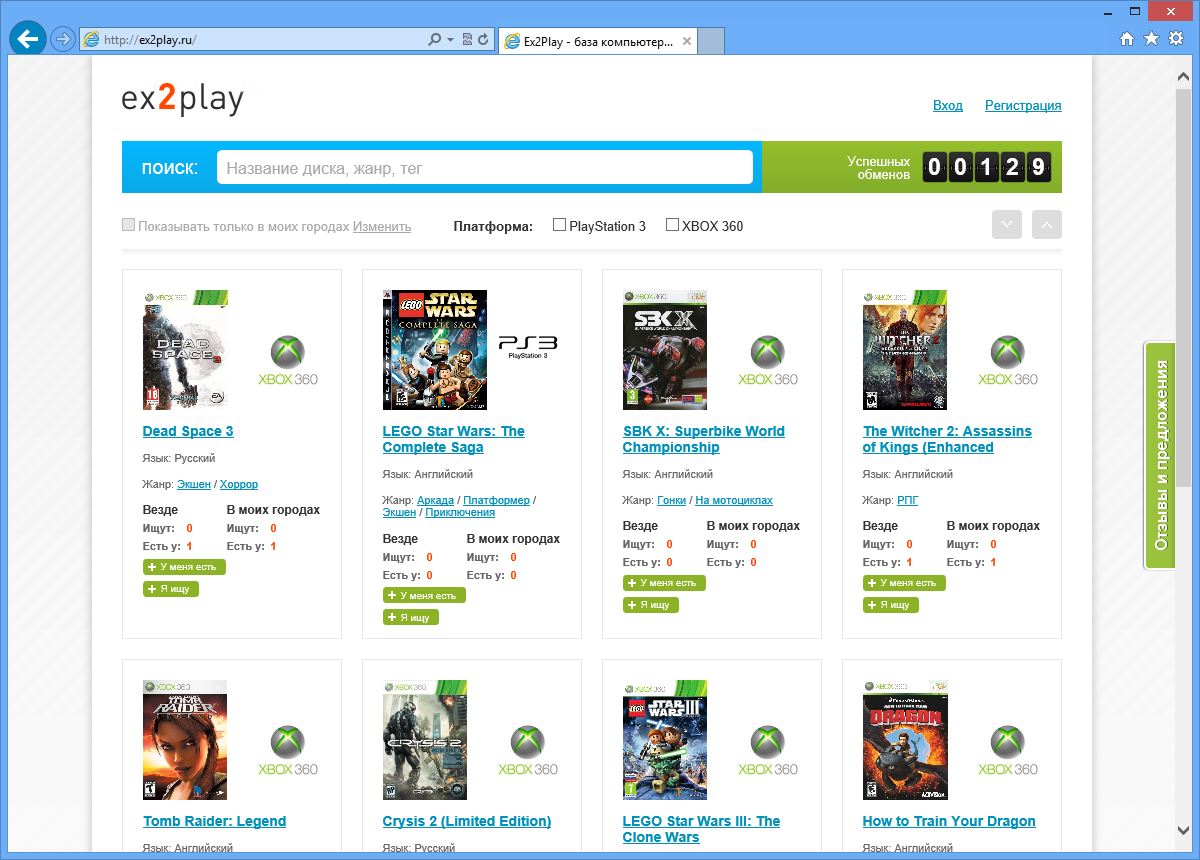This screenshot has width=1200, height=860.
Task: Open the Tomb Raider: Legend link
Action: pyautogui.click(x=214, y=821)
